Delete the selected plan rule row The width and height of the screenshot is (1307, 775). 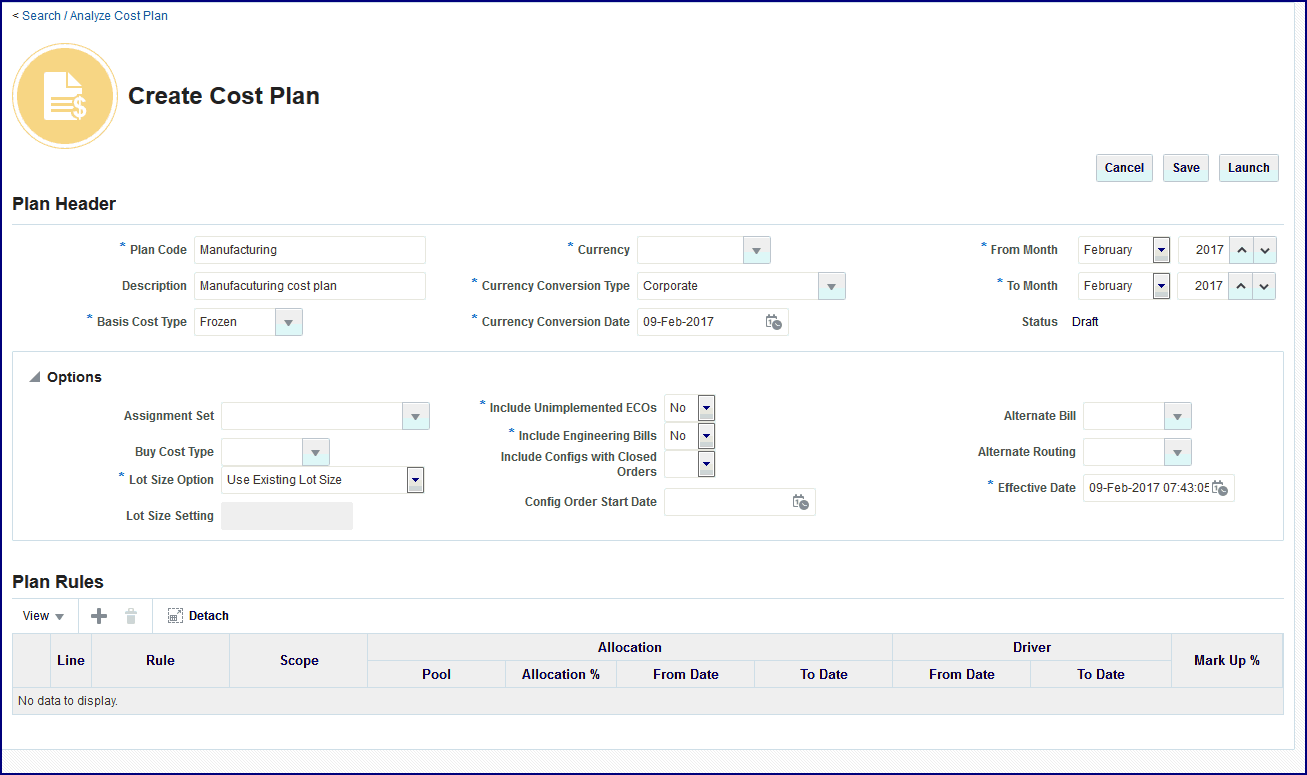131,616
